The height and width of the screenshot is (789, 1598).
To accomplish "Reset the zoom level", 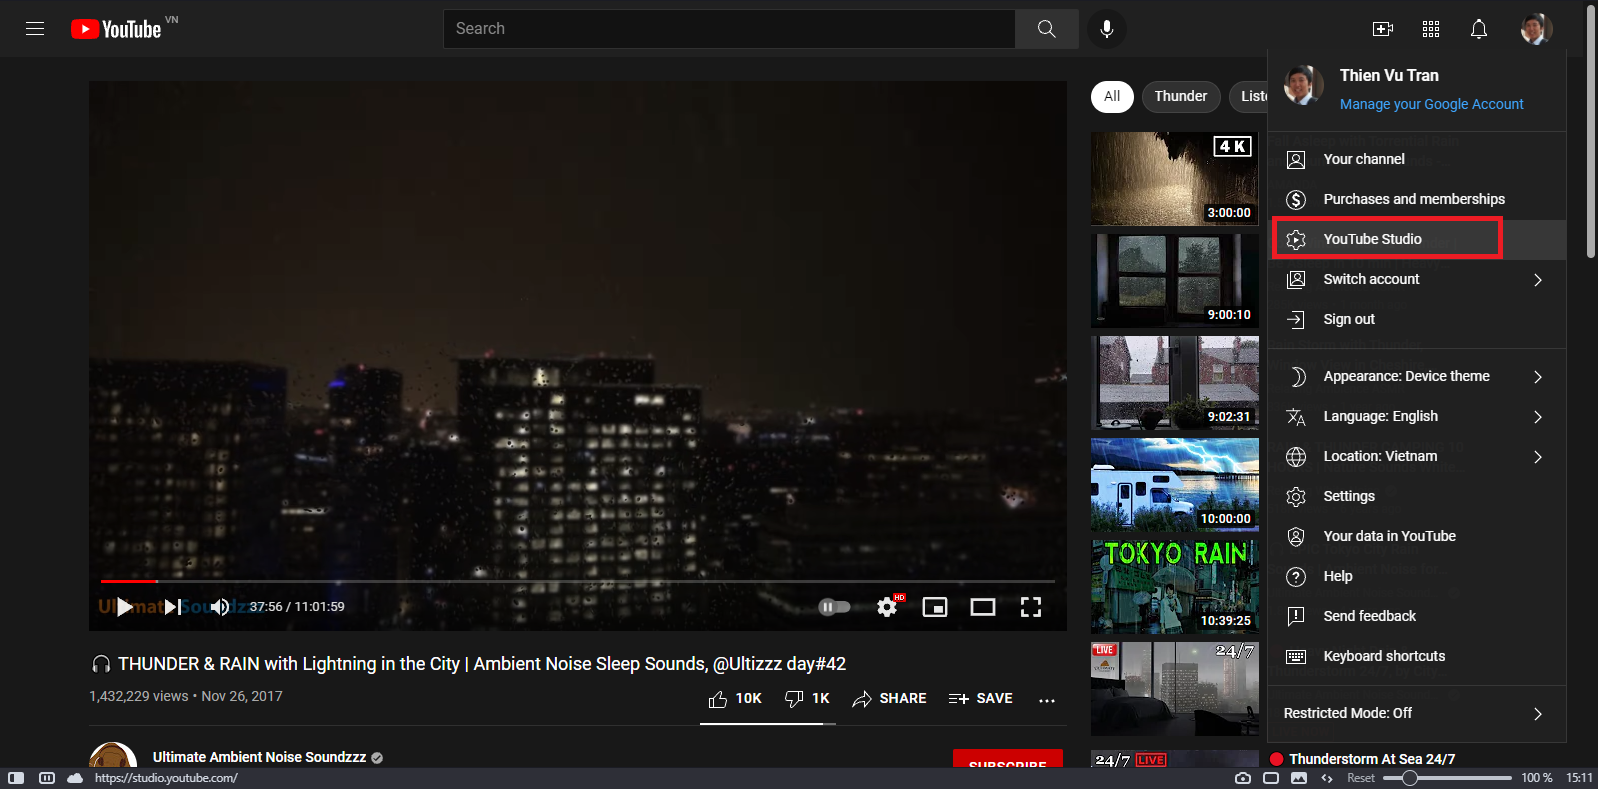I will click(x=1360, y=778).
